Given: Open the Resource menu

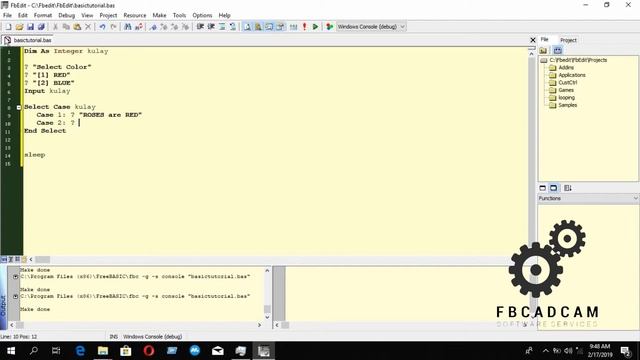Looking at the screenshot, I should click(x=135, y=15).
